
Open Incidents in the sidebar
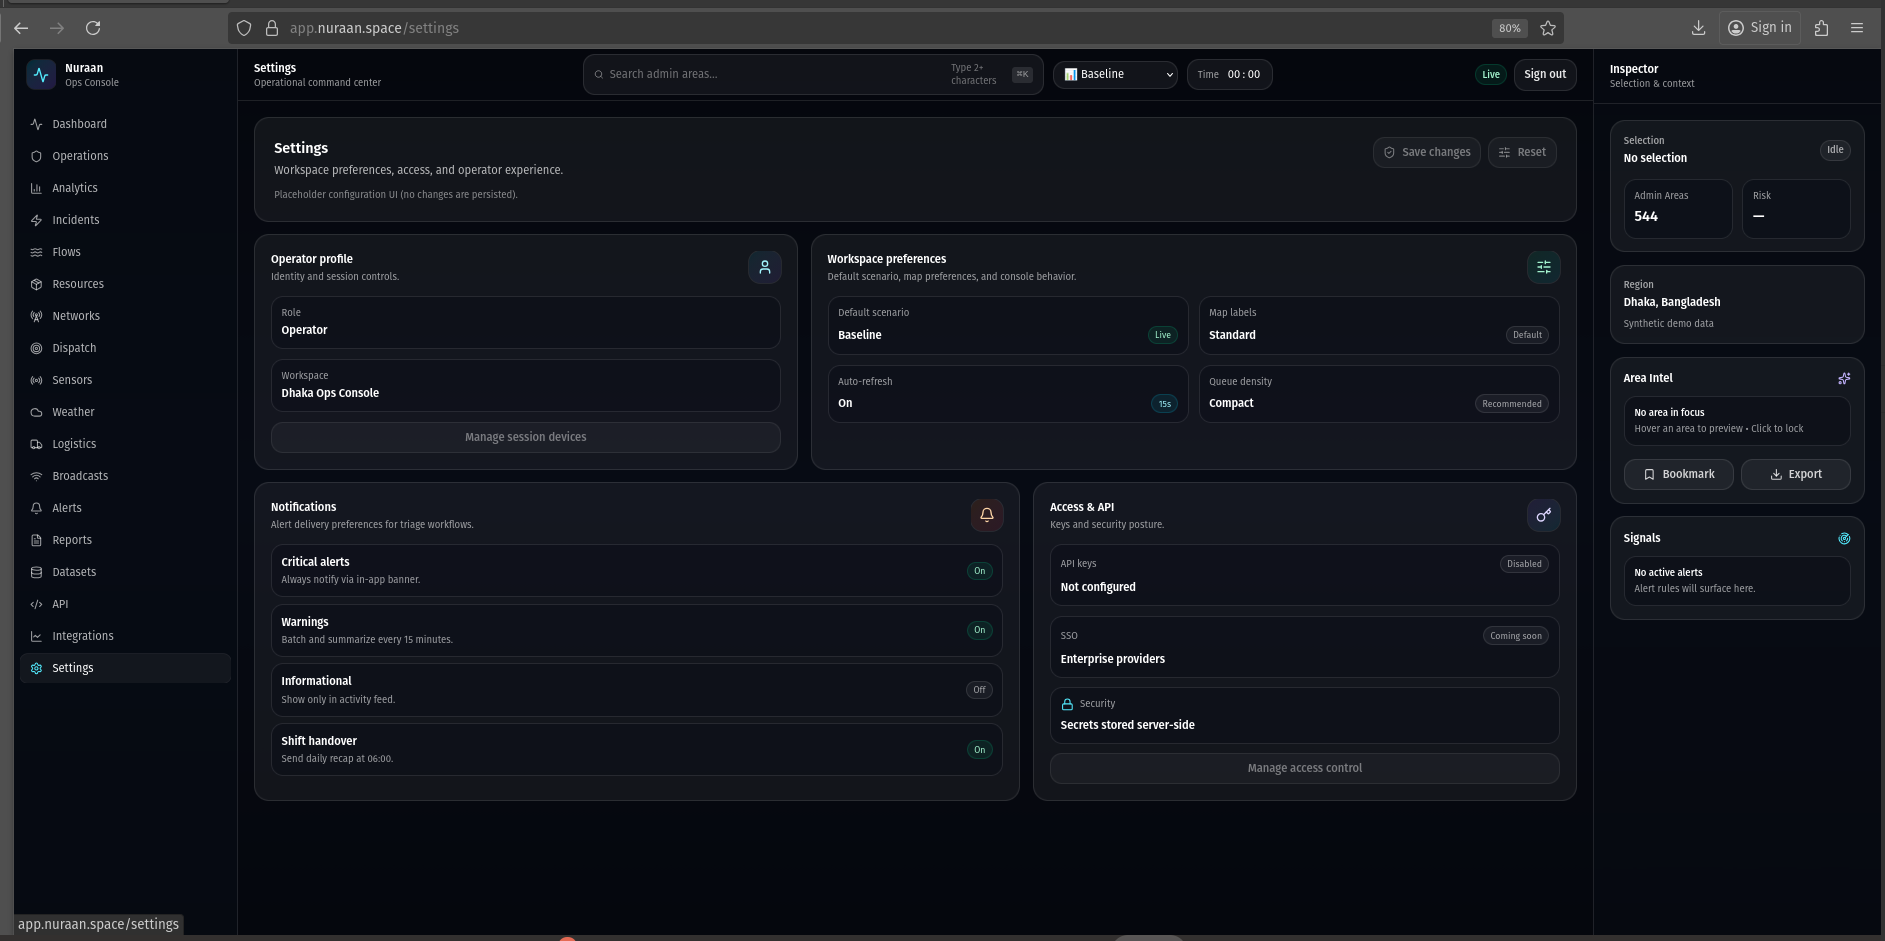[x=76, y=220]
